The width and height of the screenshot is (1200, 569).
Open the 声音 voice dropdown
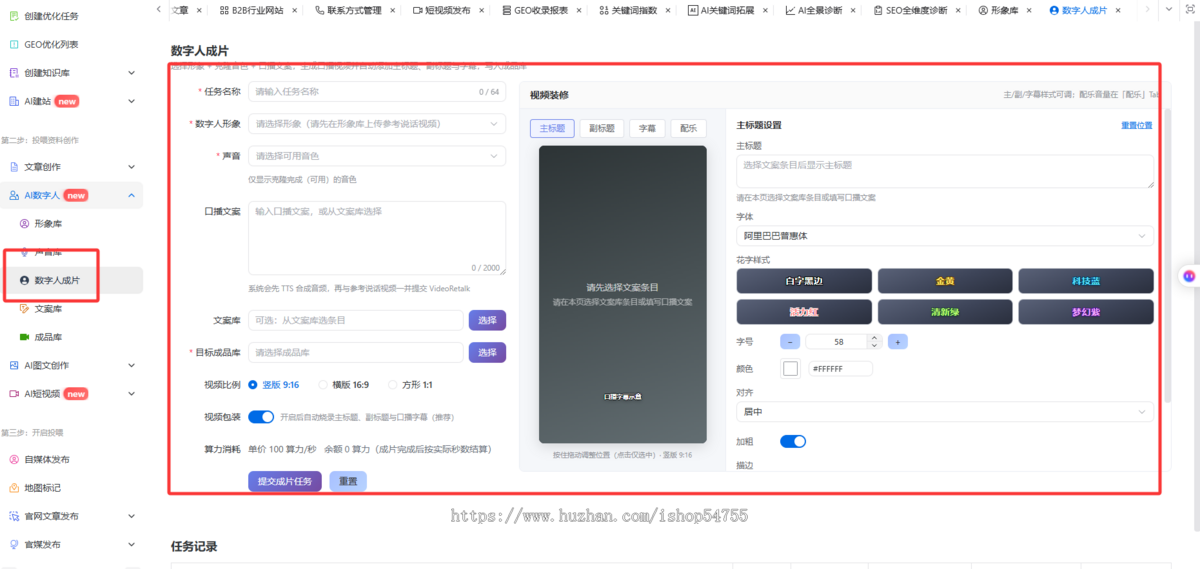pos(377,156)
